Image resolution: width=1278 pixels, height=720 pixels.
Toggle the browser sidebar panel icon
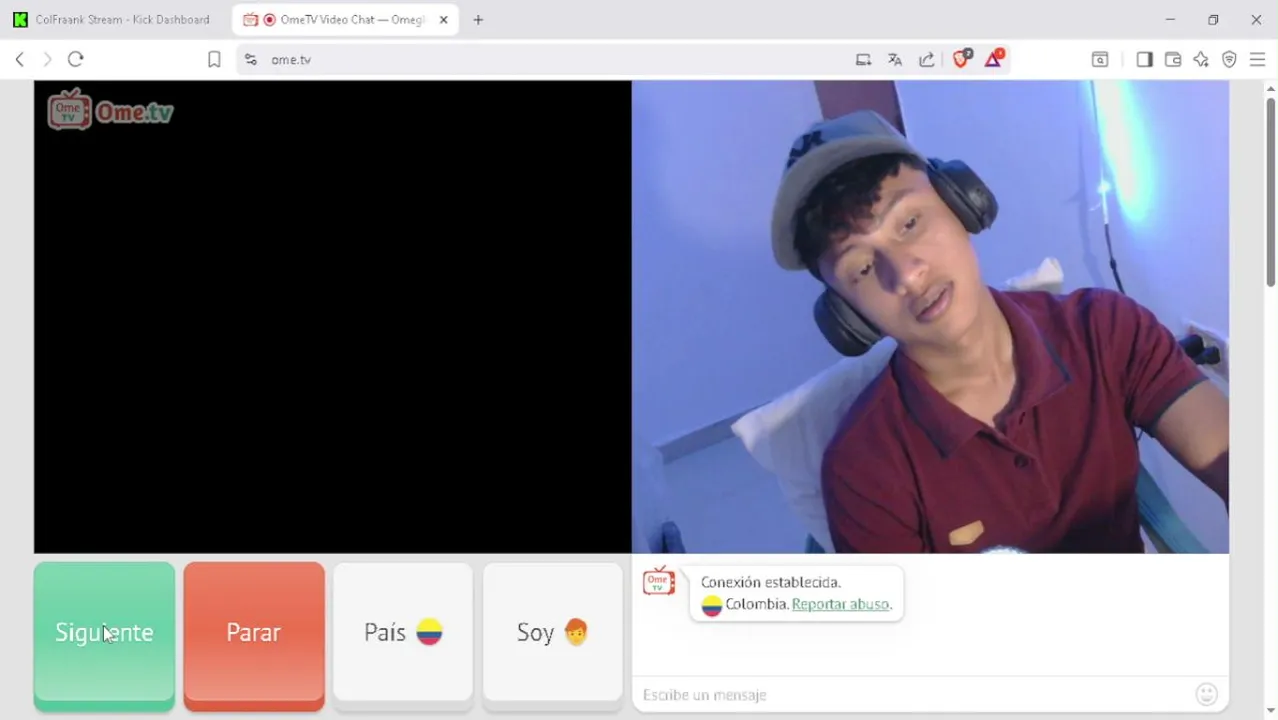1144,60
